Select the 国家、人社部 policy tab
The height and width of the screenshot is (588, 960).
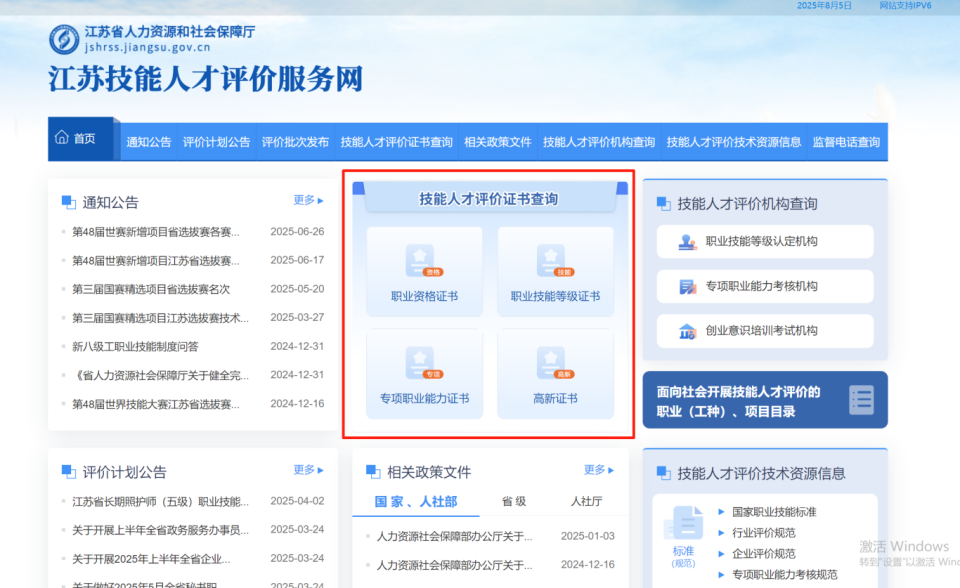tap(416, 502)
